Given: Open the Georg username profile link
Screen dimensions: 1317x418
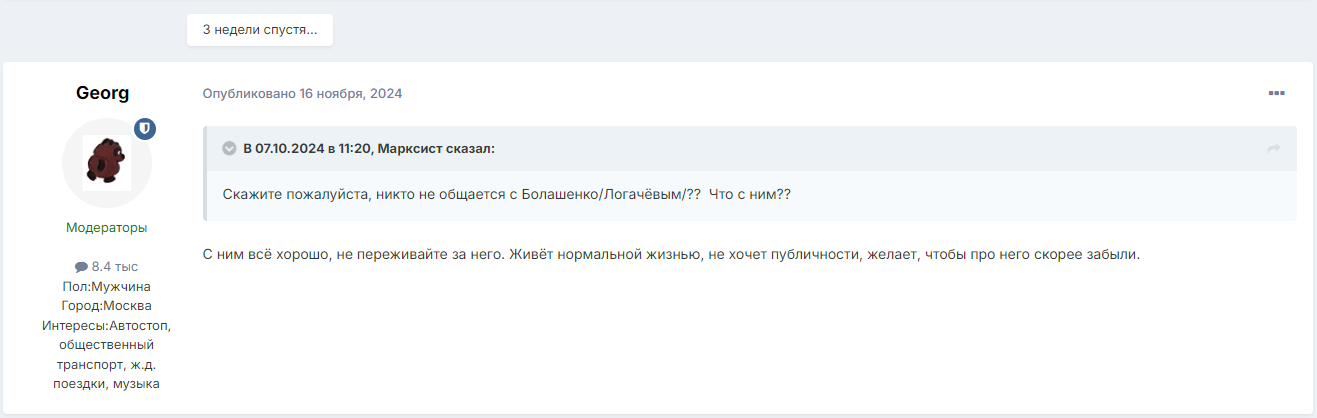Looking at the screenshot, I should (x=102, y=93).
